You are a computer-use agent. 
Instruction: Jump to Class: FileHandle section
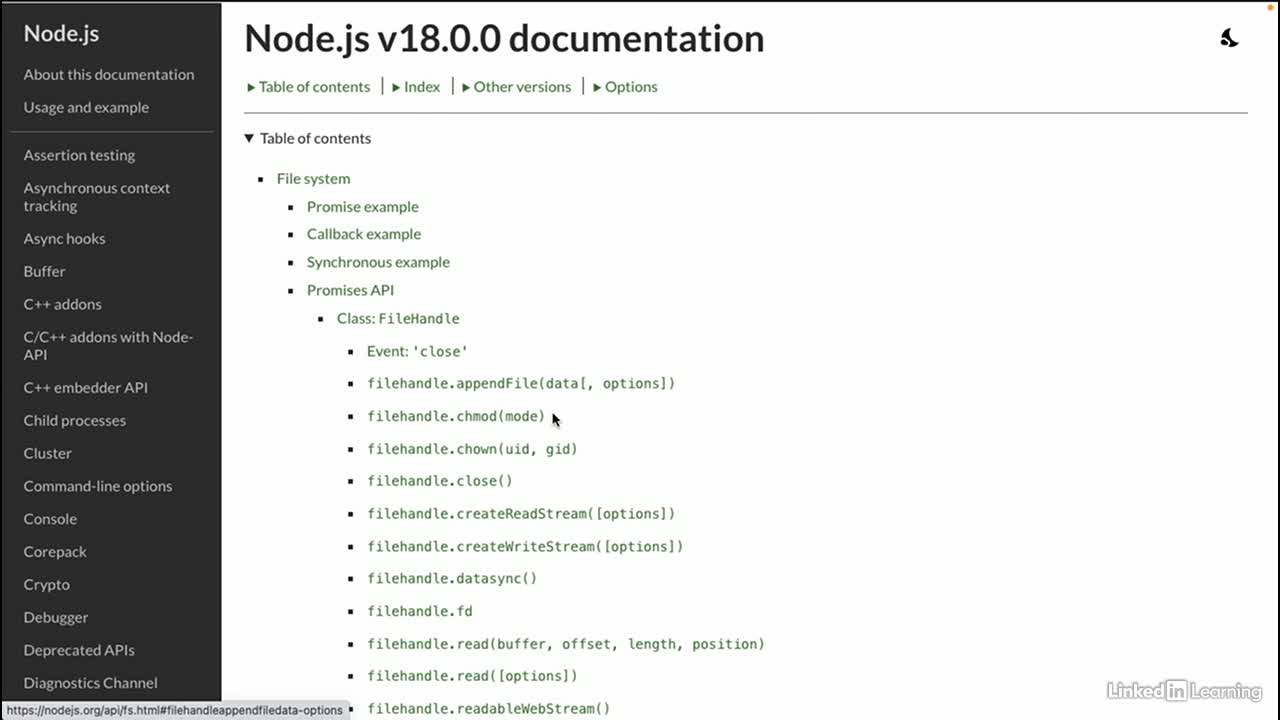tap(398, 319)
